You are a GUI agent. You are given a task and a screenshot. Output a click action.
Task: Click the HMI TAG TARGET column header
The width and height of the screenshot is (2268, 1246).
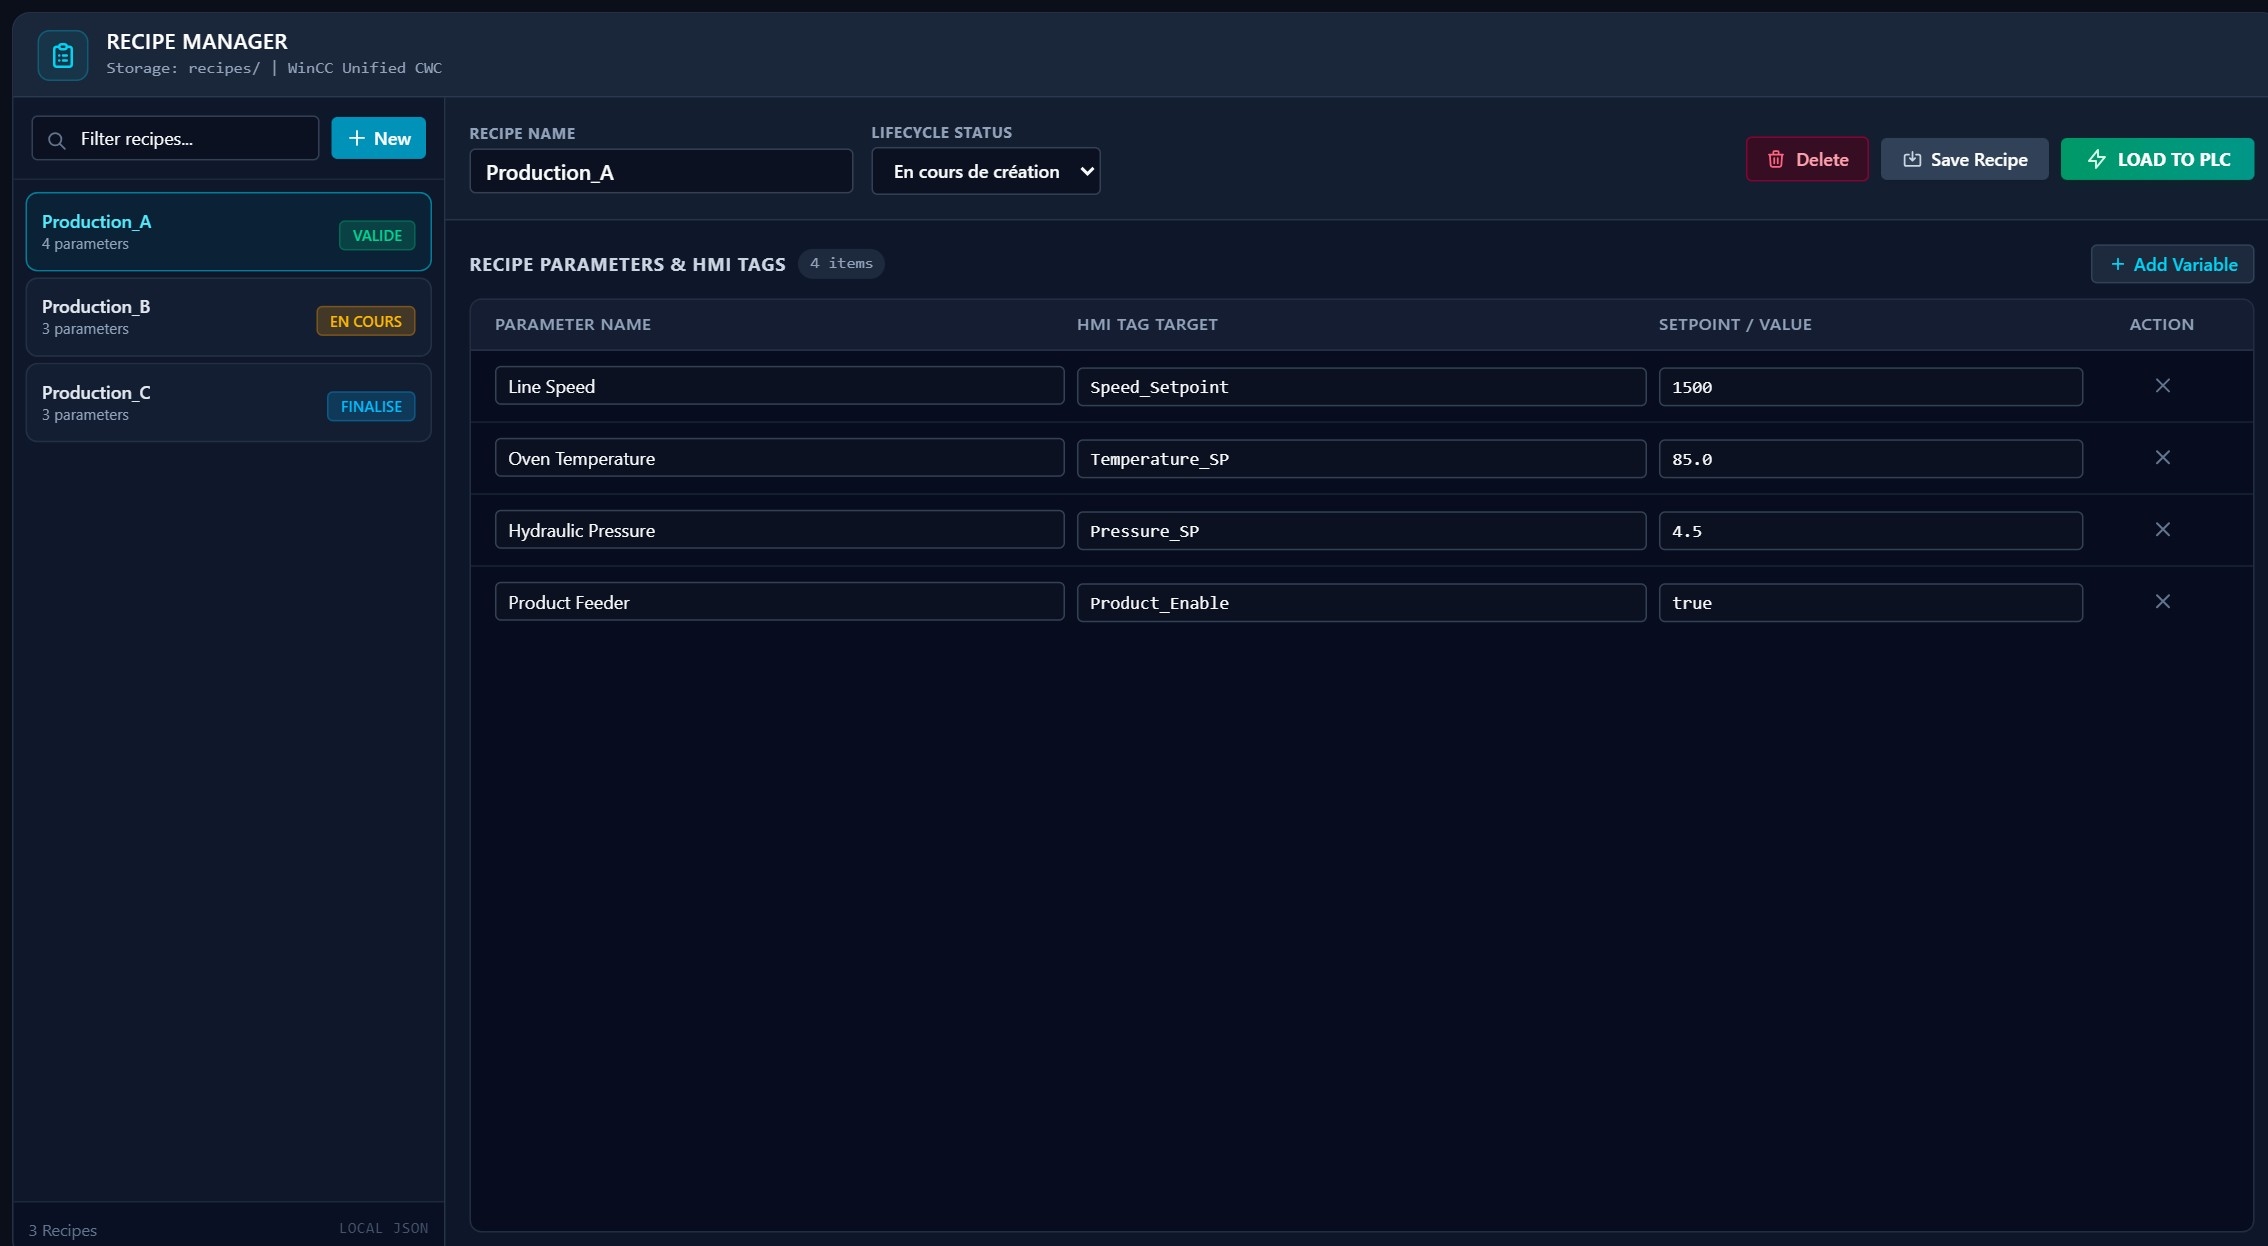[1147, 325]
